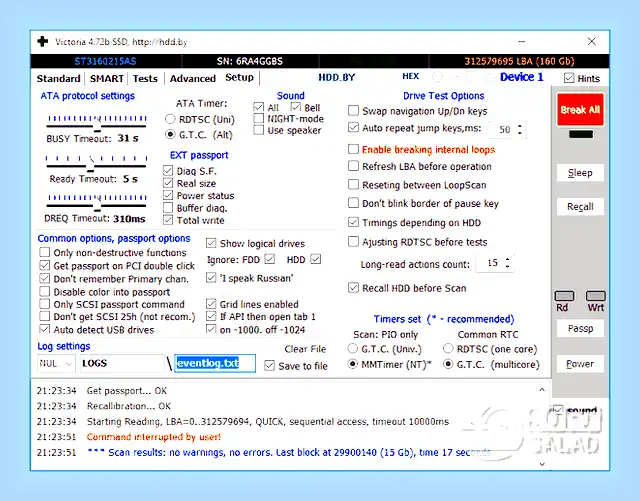
Task: Adjust Long-read actions count stepper
Action: 507,263
